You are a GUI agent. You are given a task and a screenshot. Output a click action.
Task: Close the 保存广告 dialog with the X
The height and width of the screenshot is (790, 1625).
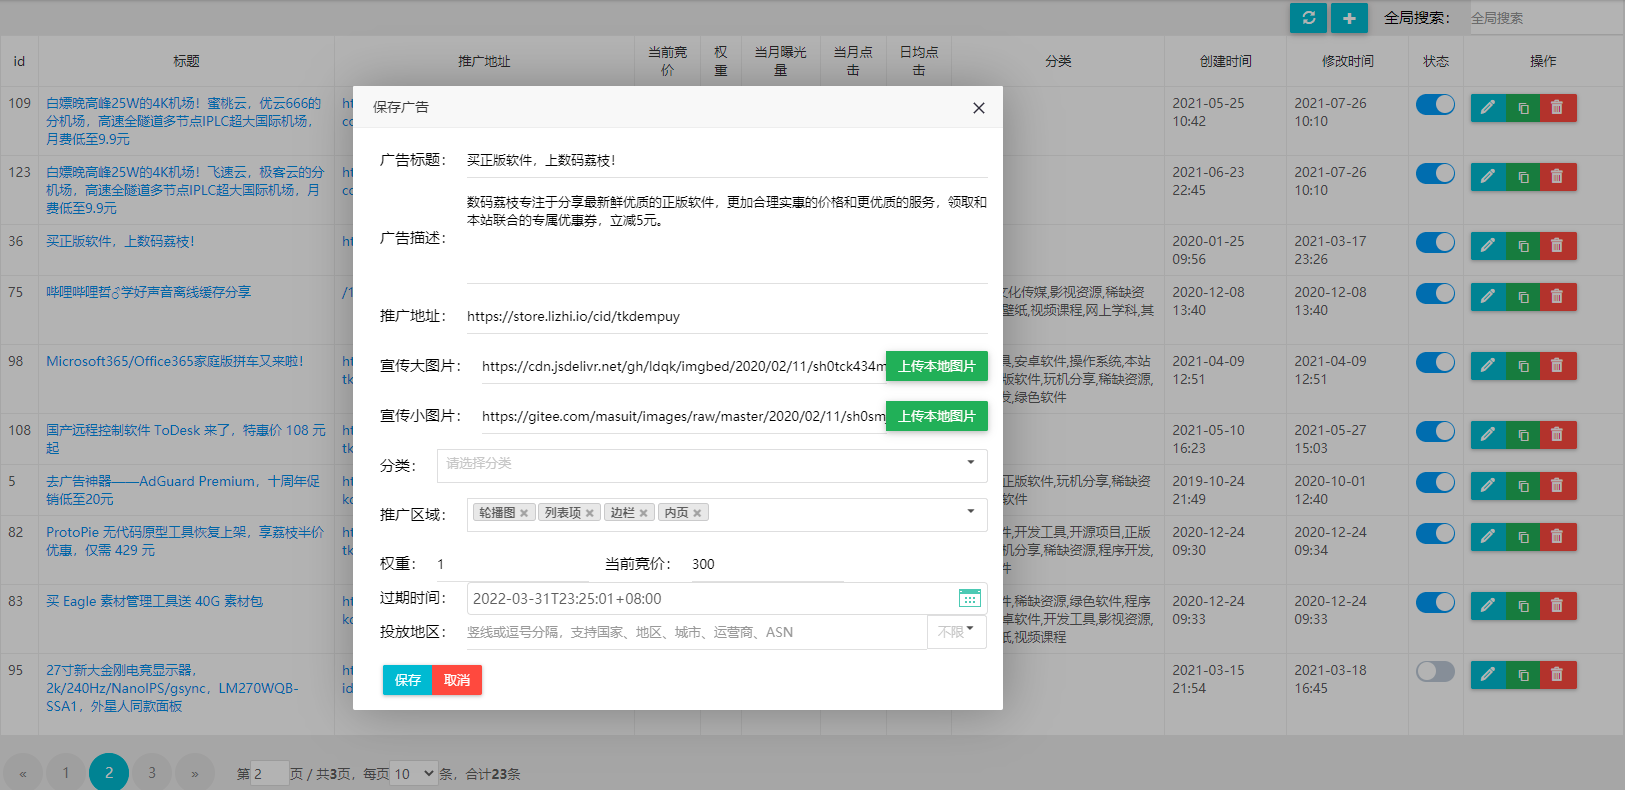point(978,108)
